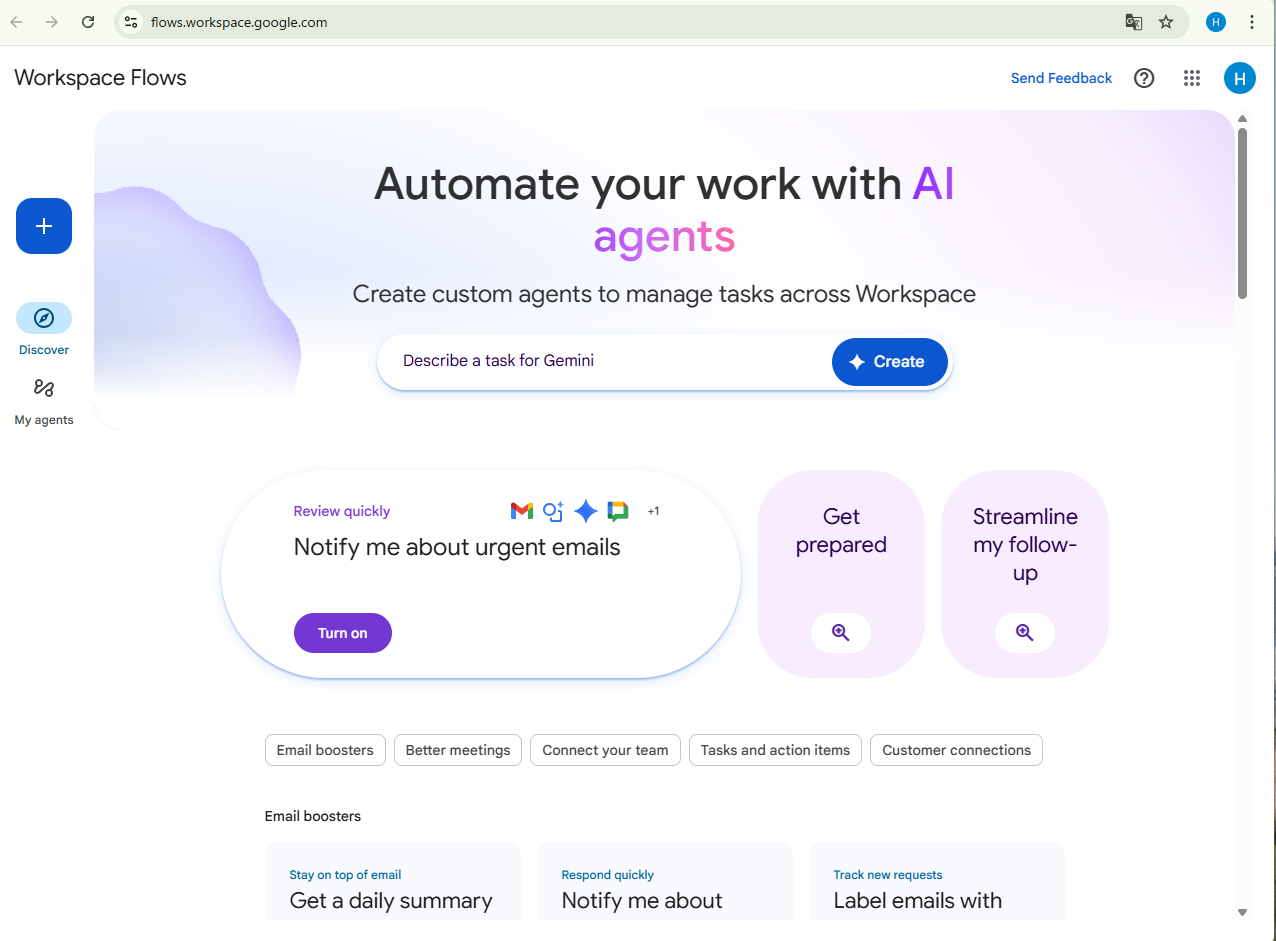Click the +1 more apps indicator

[653, 511]
